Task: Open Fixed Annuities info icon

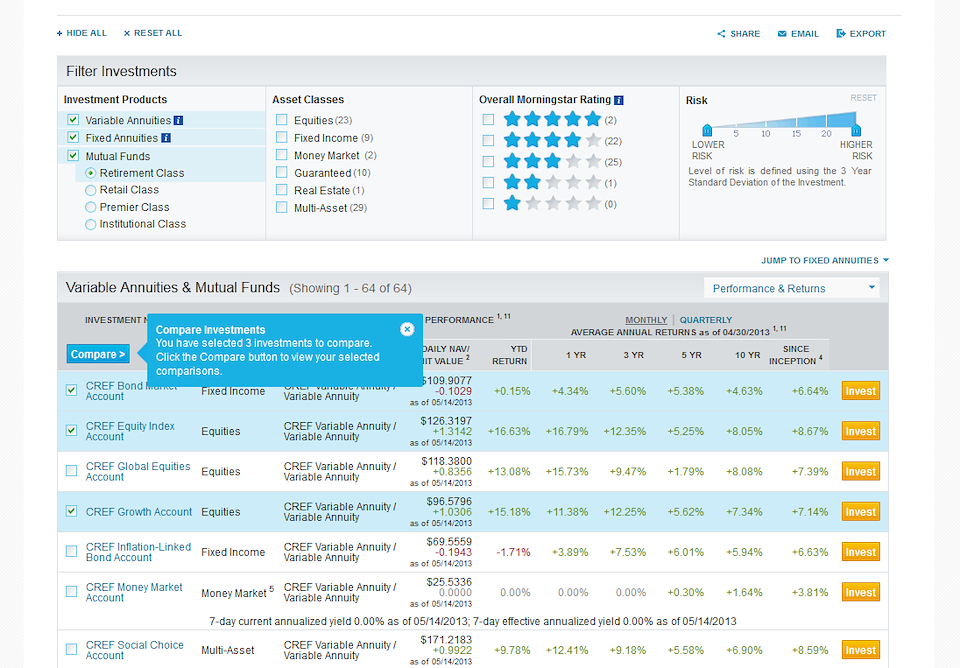Action: coord(165,138)
